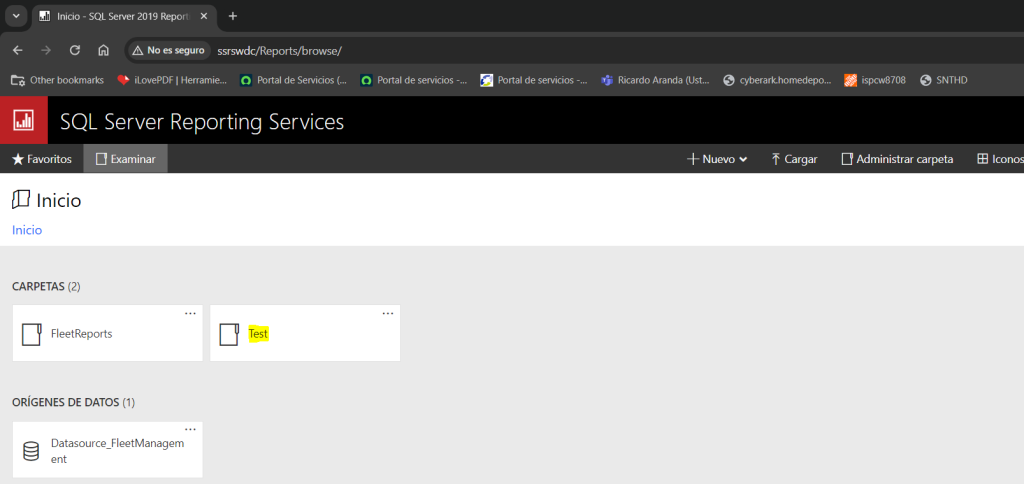Open the tab search dropdown arrow

point(16,16)
